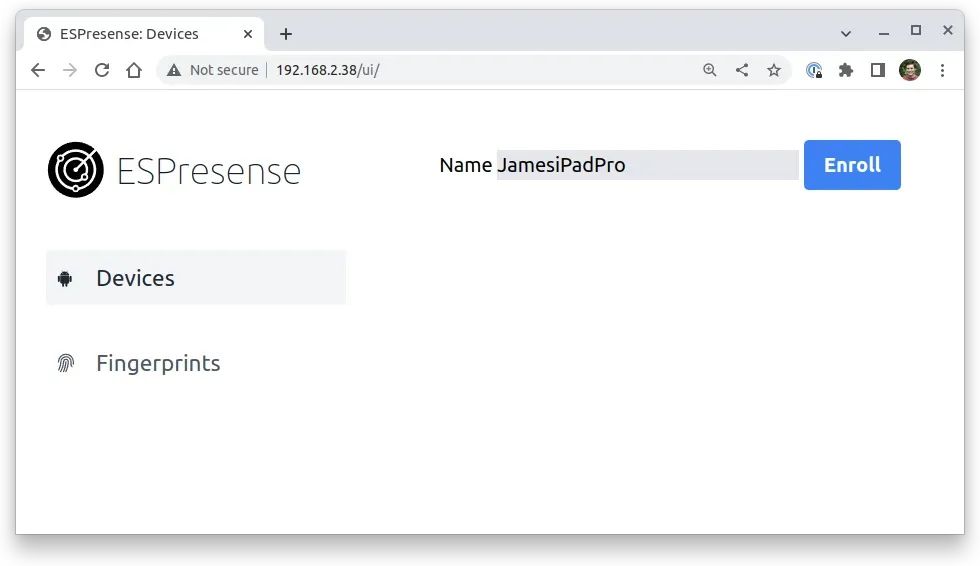Click the address bar URL 192.168.2.38/ui/

pyautogui.click(x=328, y=70)
